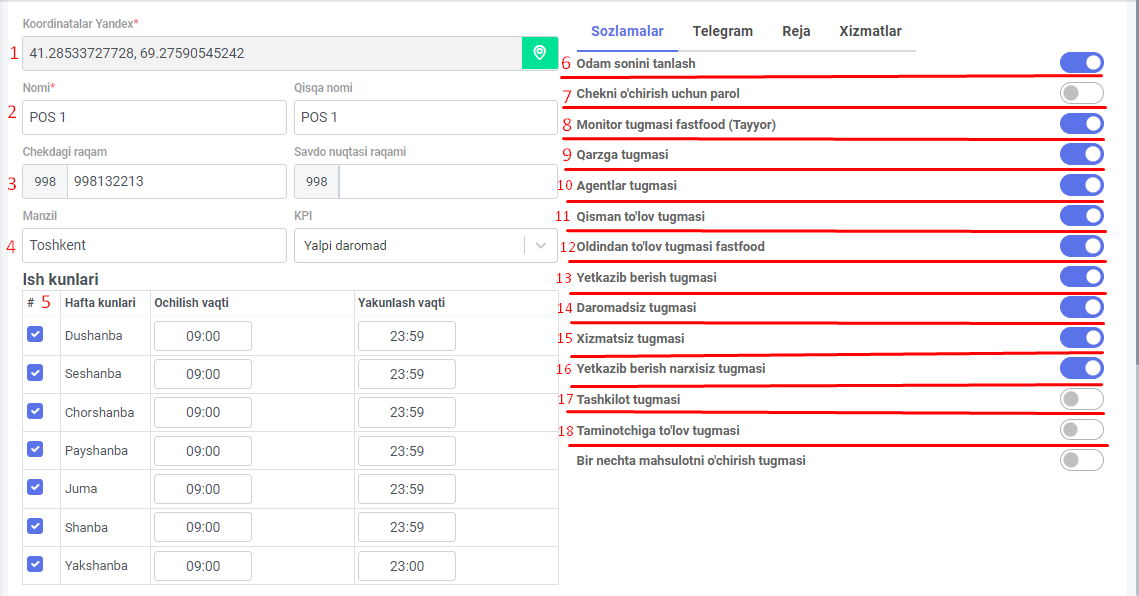This screenshot has width=1139, height=596.
Task: Click the Chekdagi raqam phone field
Action: (x=177, y=182)
